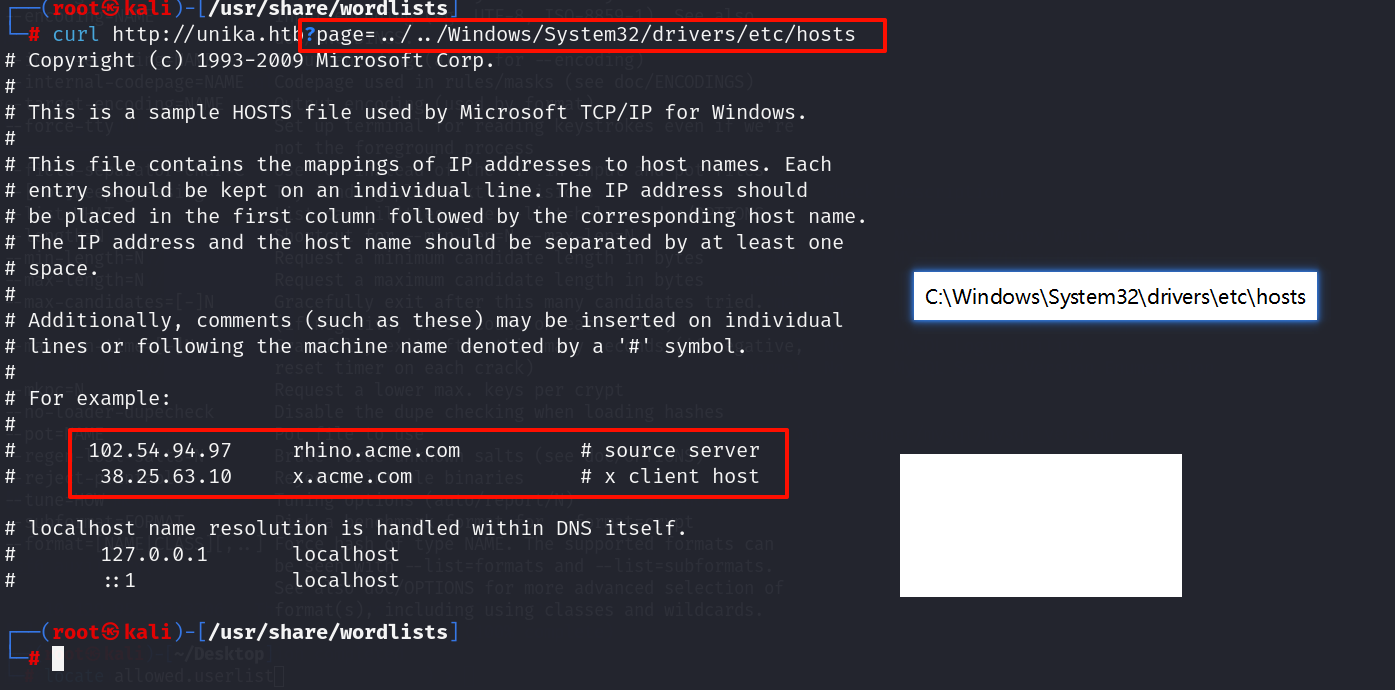
Task: Click the ::1 IPv6 localhost entry
Action: pos(250,580)
